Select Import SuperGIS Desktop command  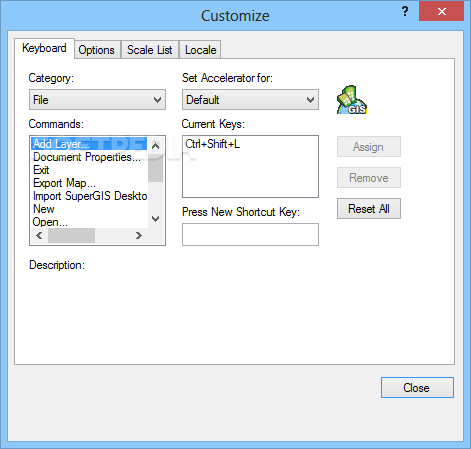click(x=89, y=196)
